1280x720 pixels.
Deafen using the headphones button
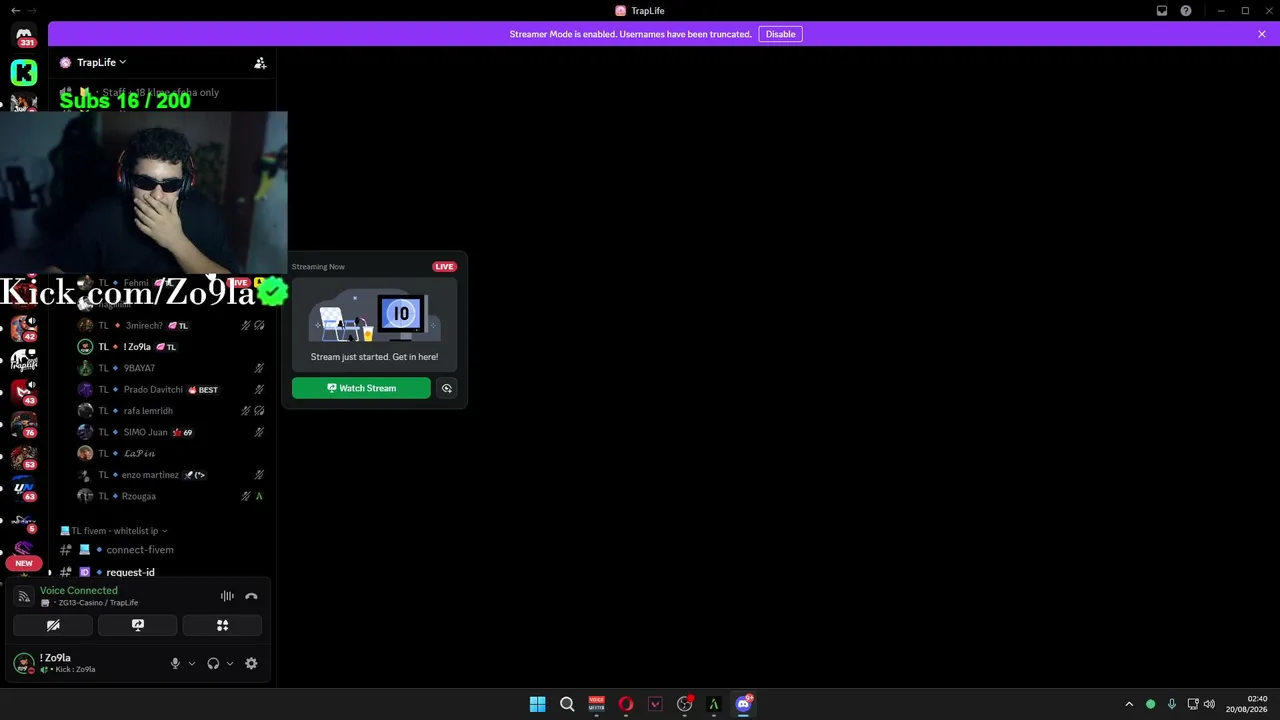[x=213, y=663]
